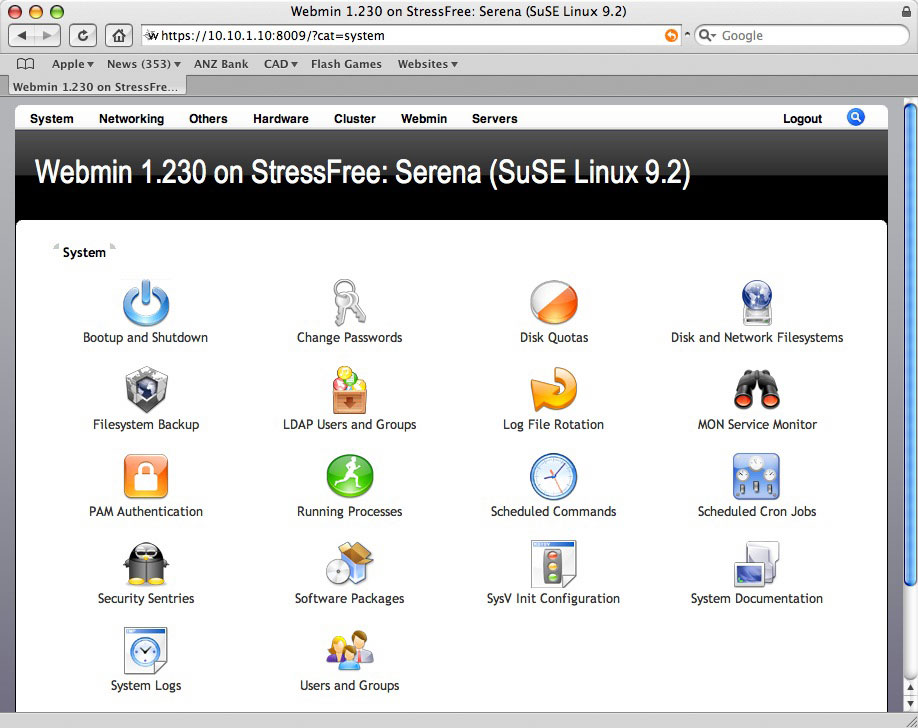Screen dimensions: 918x728
Task: Open the Bootup and Shutdown power icon
Action: 146,303
